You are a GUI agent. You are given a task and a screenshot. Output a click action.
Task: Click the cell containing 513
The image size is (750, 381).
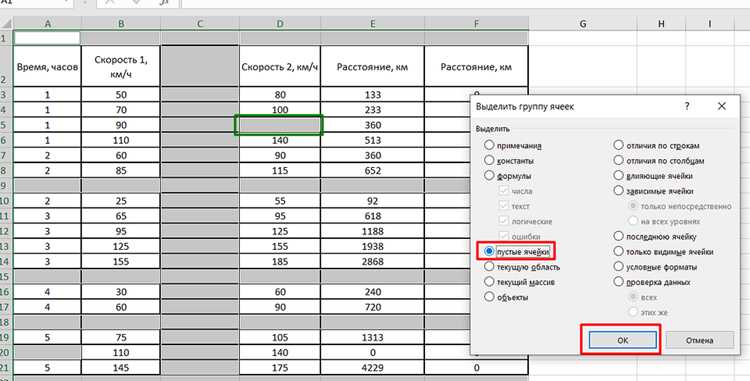(372, 140)
